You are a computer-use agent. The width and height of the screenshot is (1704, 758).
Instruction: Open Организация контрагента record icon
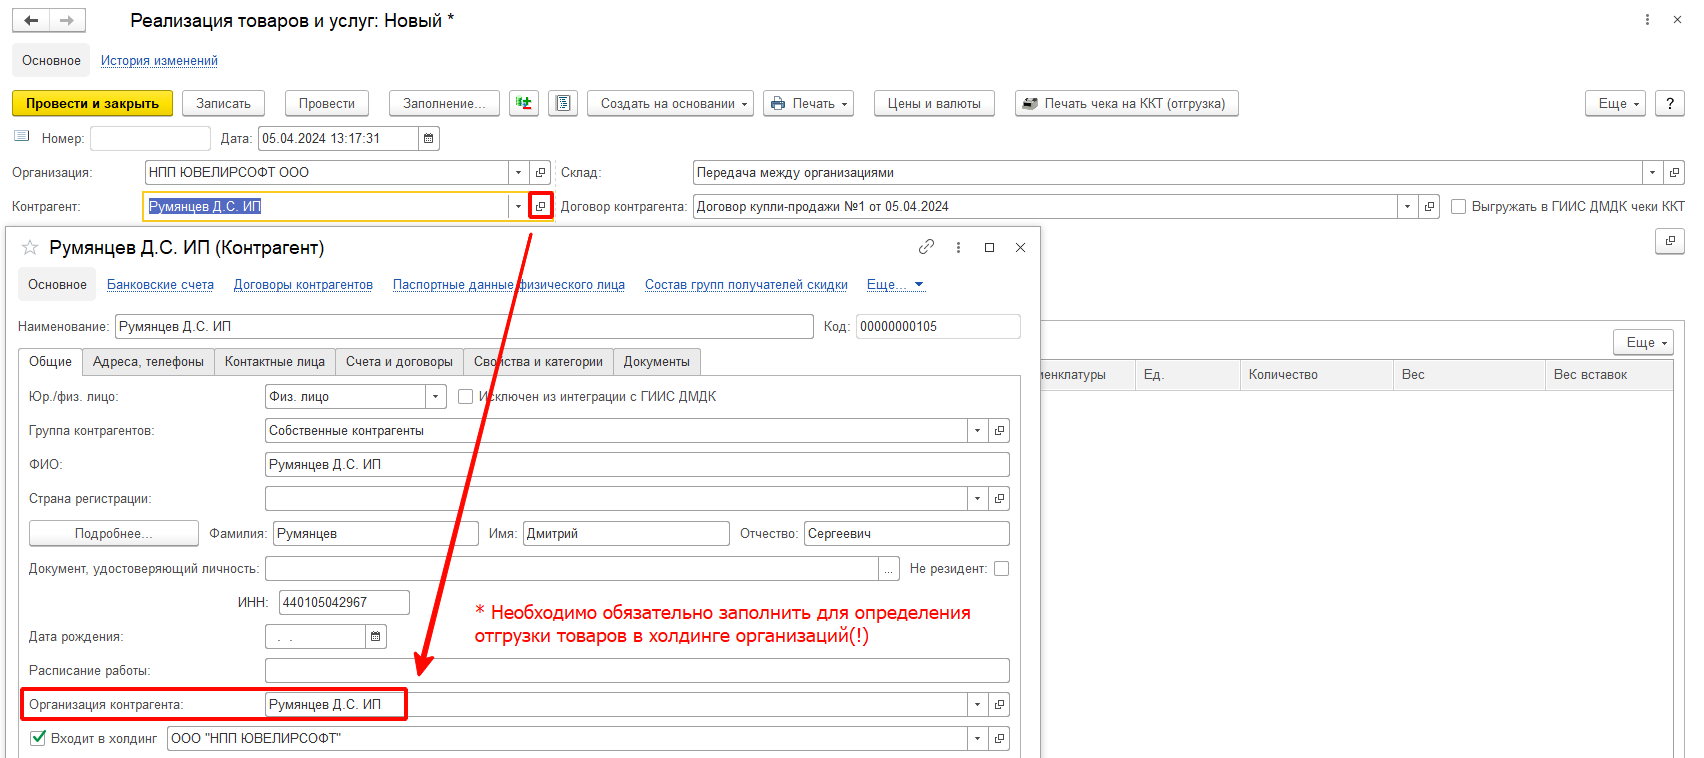pyautogui.click(x=999, y=704)
